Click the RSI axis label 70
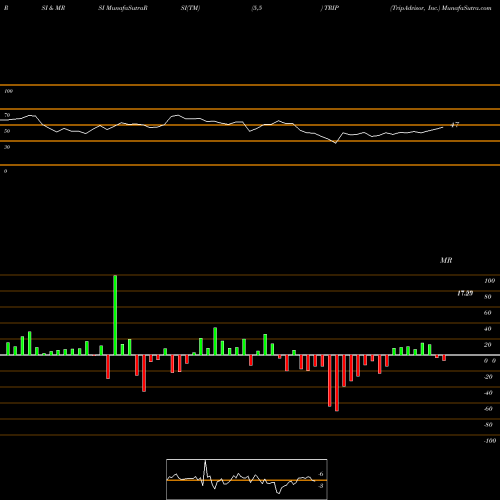Screen dimensions: 500x500 coord(7,115)
